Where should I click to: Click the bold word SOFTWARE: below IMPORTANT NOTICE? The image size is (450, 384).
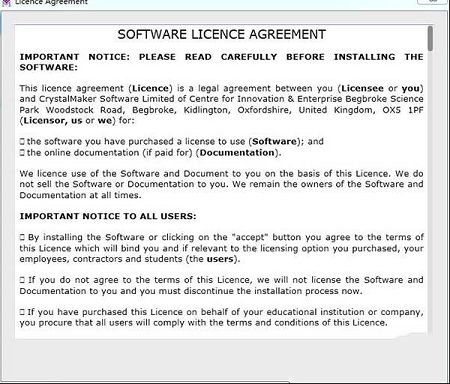click(48, 67)
